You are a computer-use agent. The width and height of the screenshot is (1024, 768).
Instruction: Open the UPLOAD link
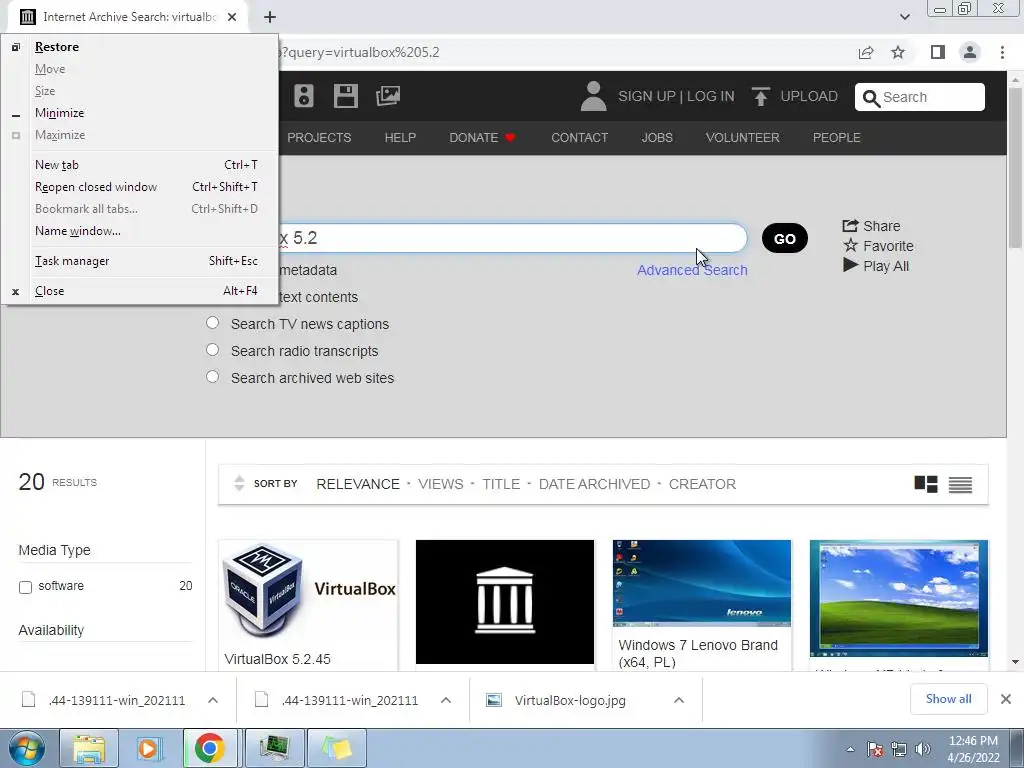click(808, 96)
